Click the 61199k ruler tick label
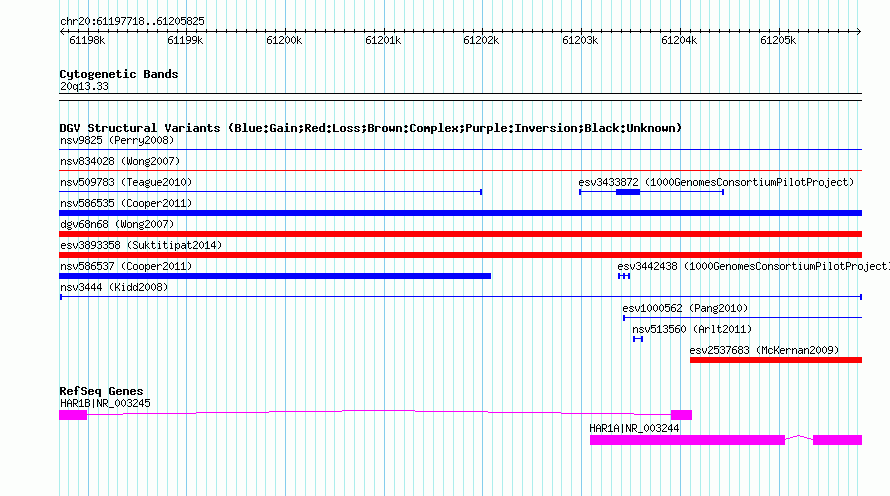 (185, 40)
